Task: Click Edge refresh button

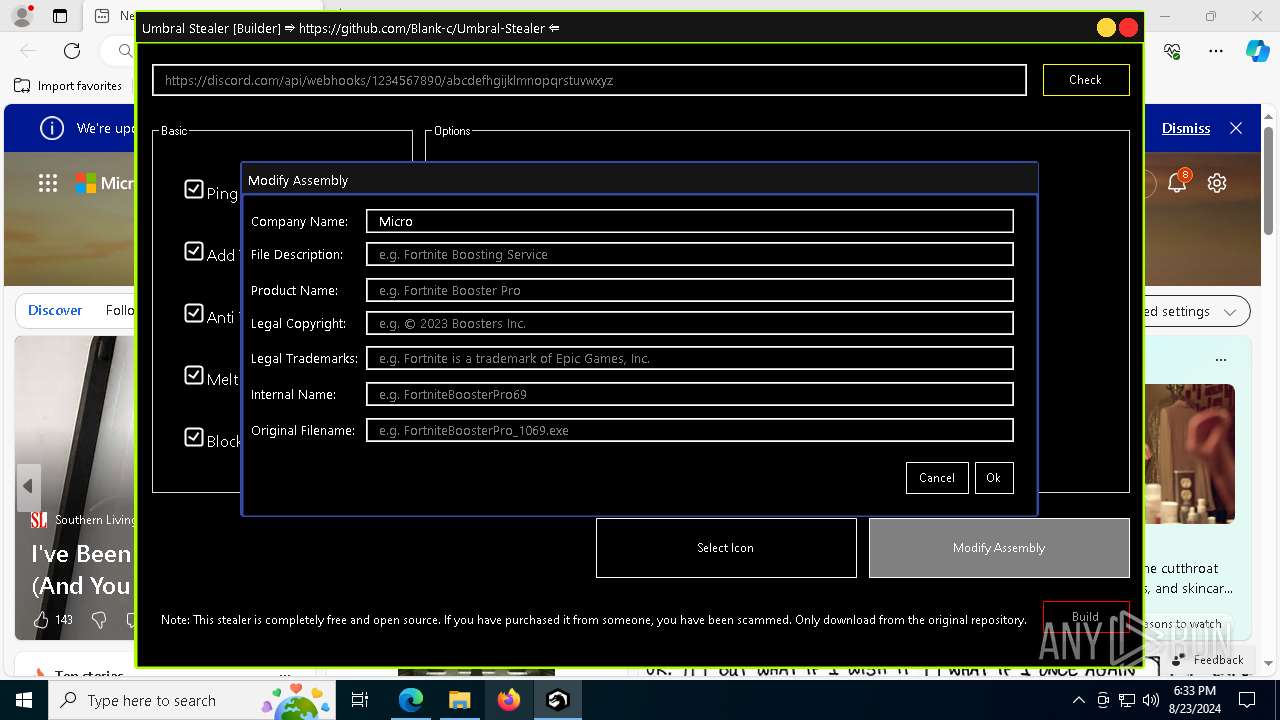Action: pyautogui.click(x=72, y=51)
